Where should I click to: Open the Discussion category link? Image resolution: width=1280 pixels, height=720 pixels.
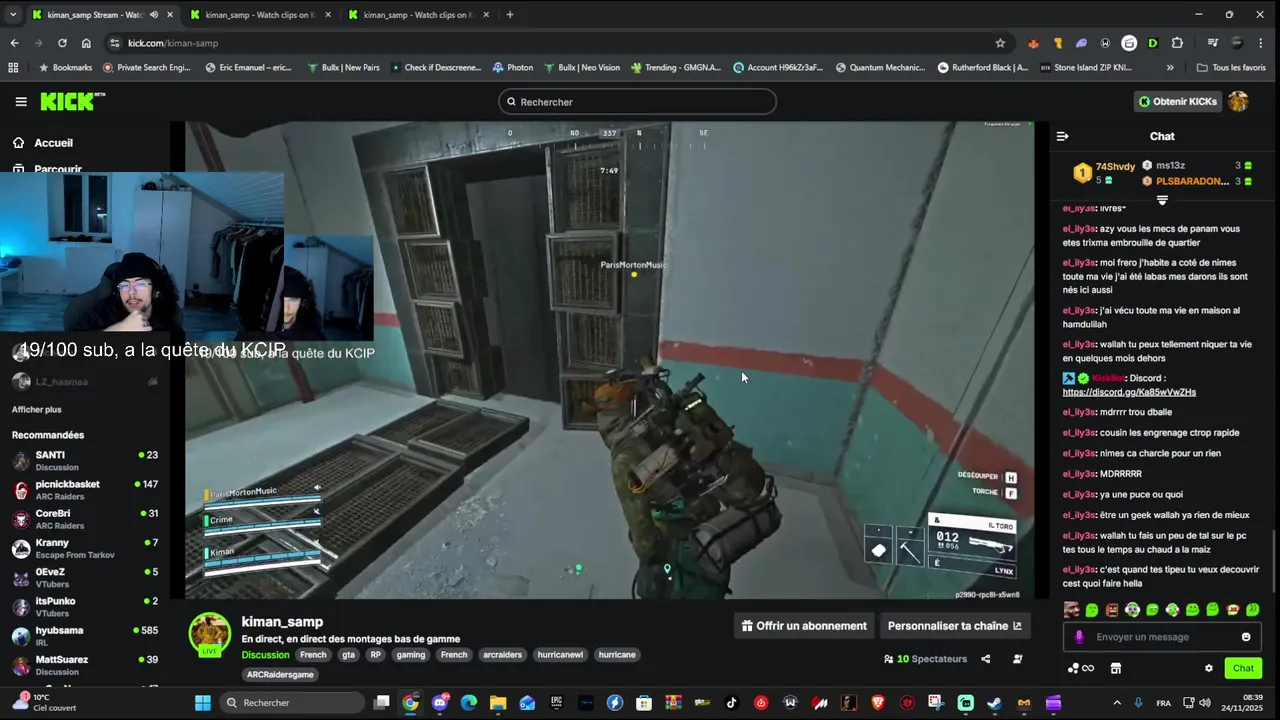(x=265, y=655)
